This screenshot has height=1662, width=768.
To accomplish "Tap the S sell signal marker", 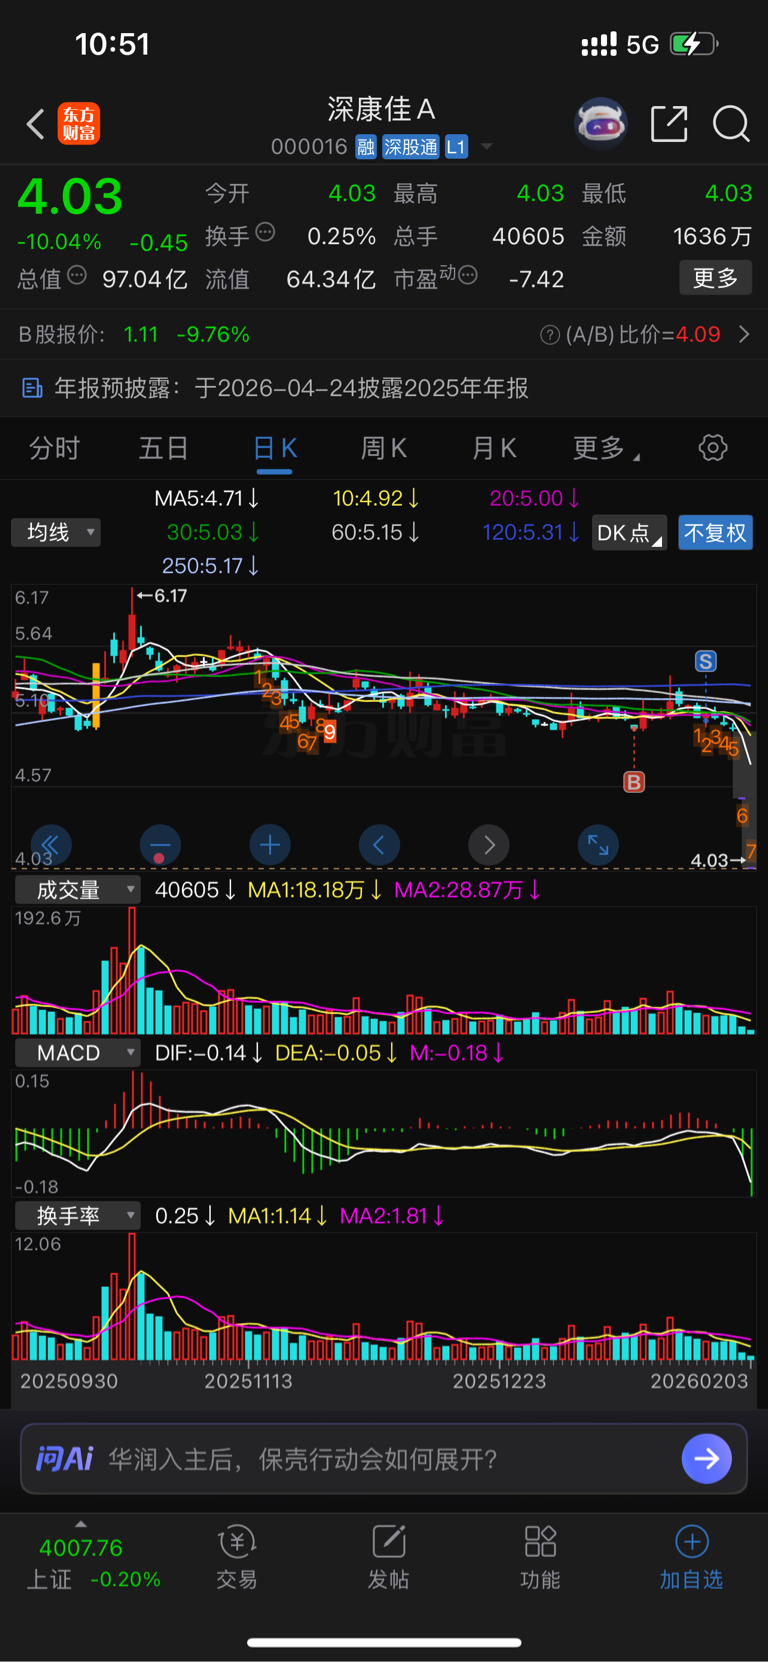I will click(706, 661).
